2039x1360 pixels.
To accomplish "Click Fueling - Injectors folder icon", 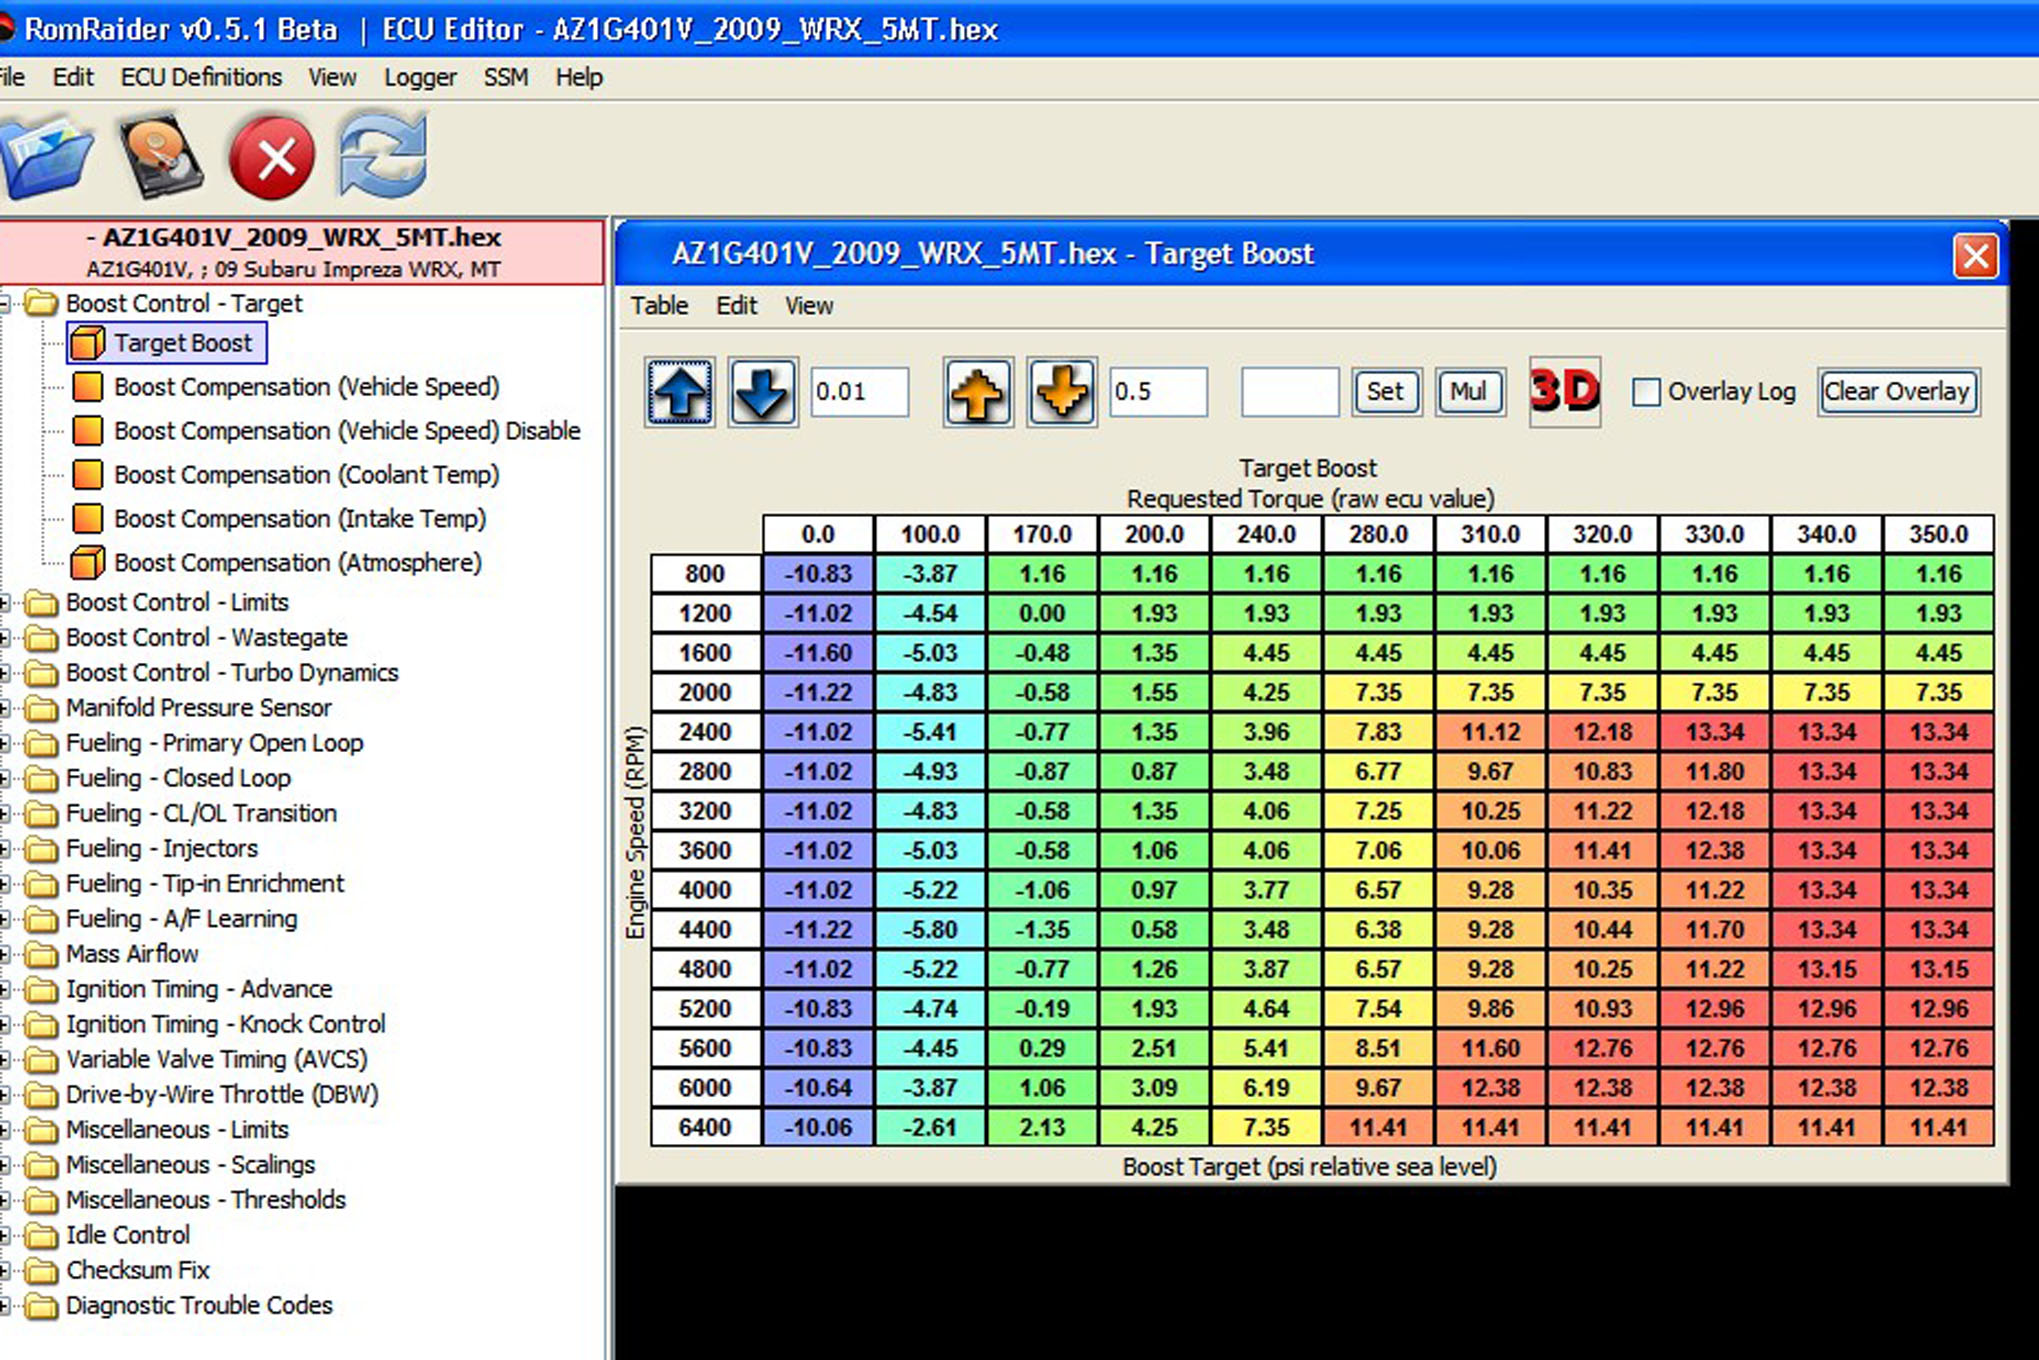I will pyautogui.click(x=41, y=849).
